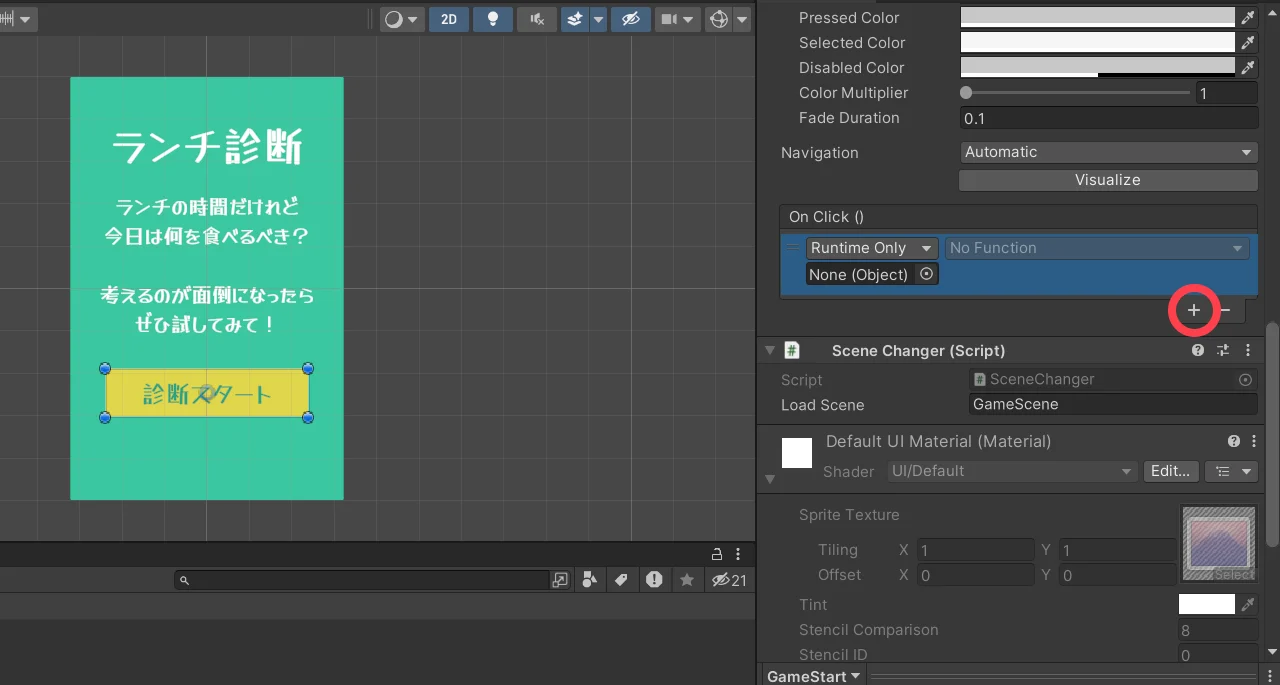Toggle scene lighting bulb icon

pyautogui.click(x=493, y=19)
